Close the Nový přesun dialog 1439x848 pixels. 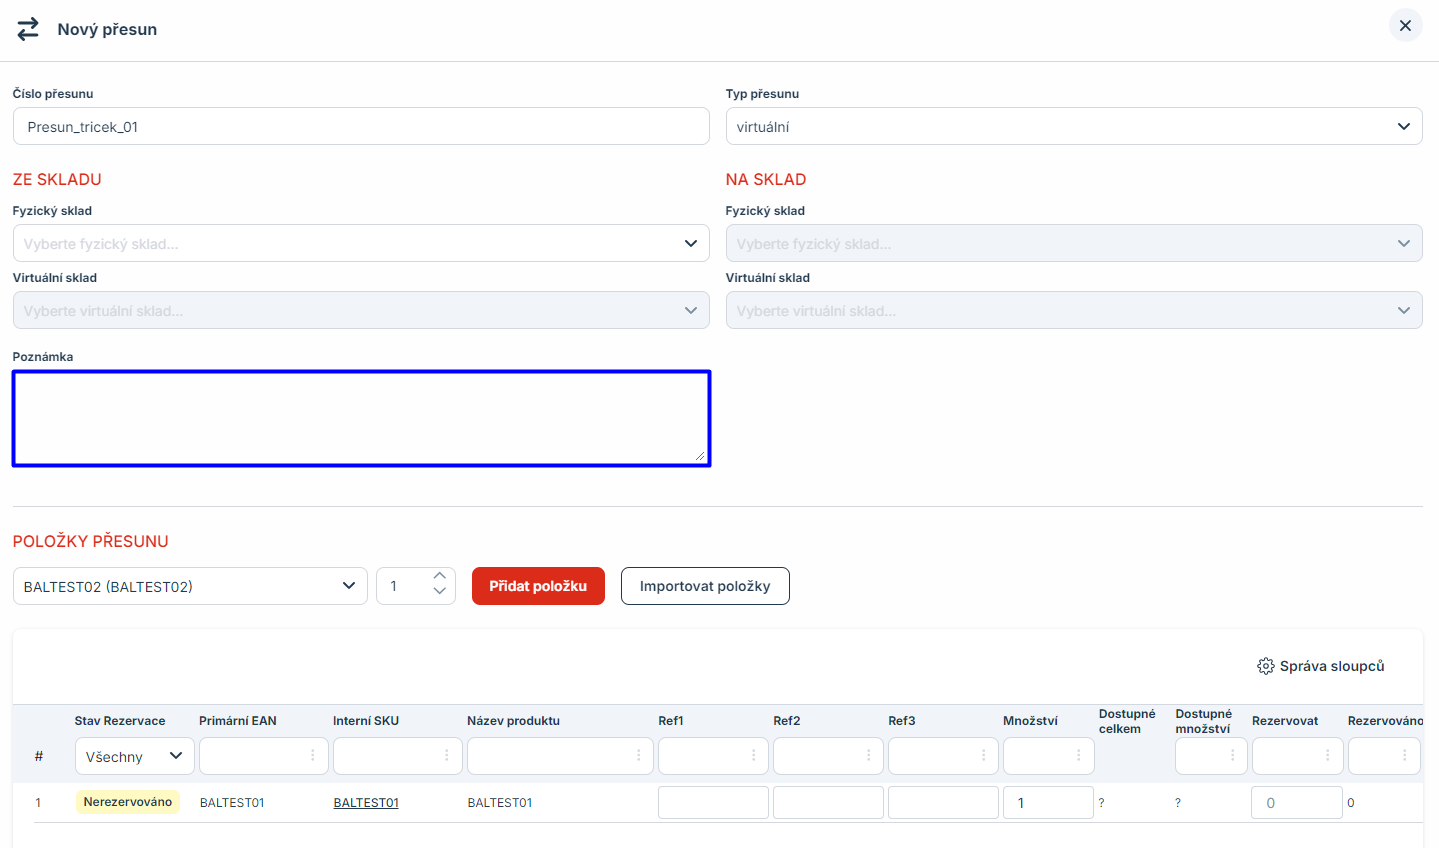point(1405,26)
